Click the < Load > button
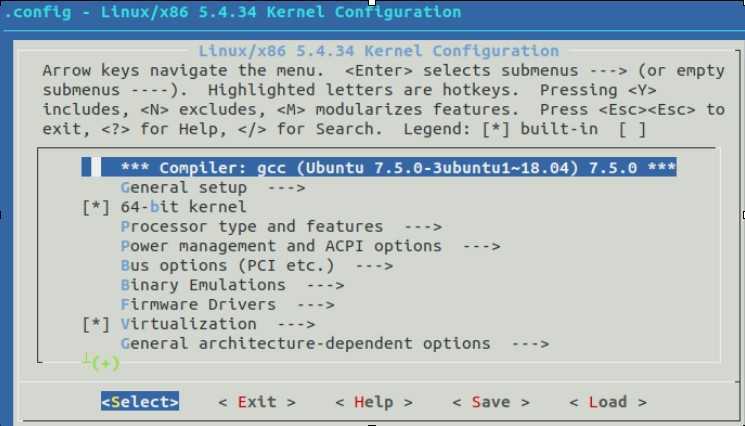 608,402
